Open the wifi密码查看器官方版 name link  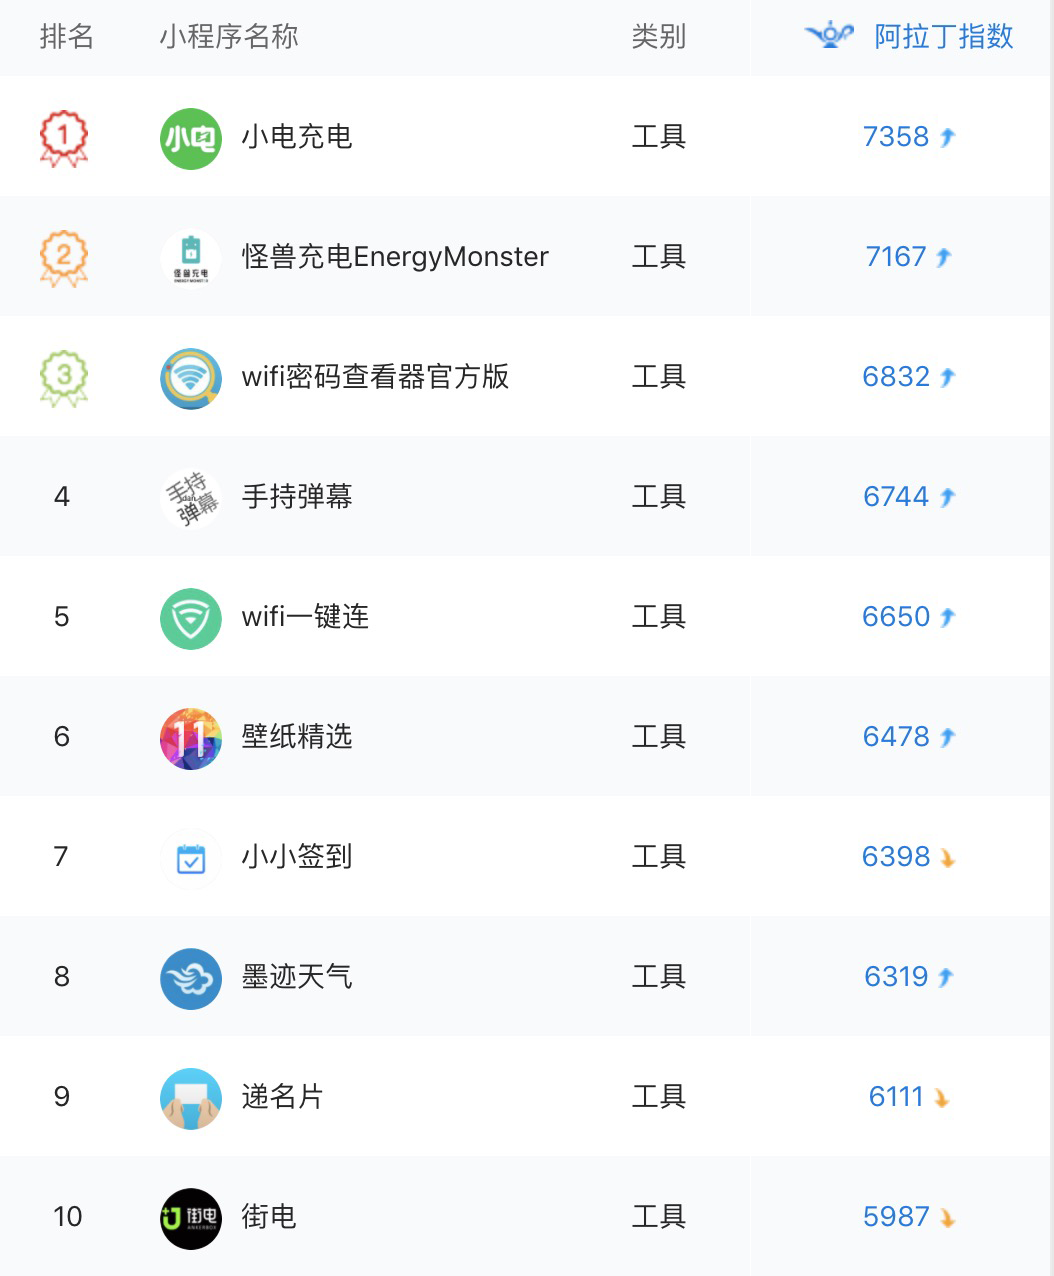pyautogui.click(x=375, y=377)
